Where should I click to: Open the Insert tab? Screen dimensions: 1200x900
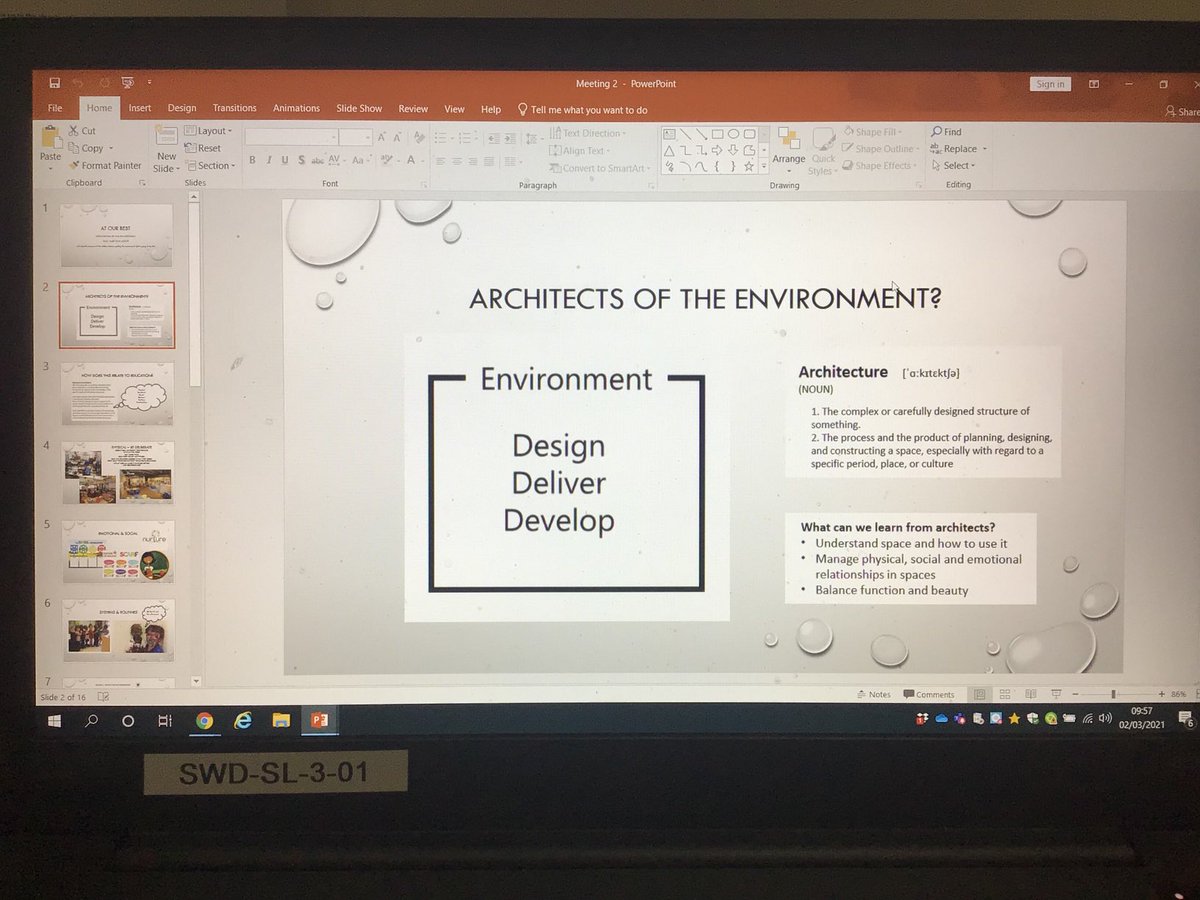click(140, 108)
